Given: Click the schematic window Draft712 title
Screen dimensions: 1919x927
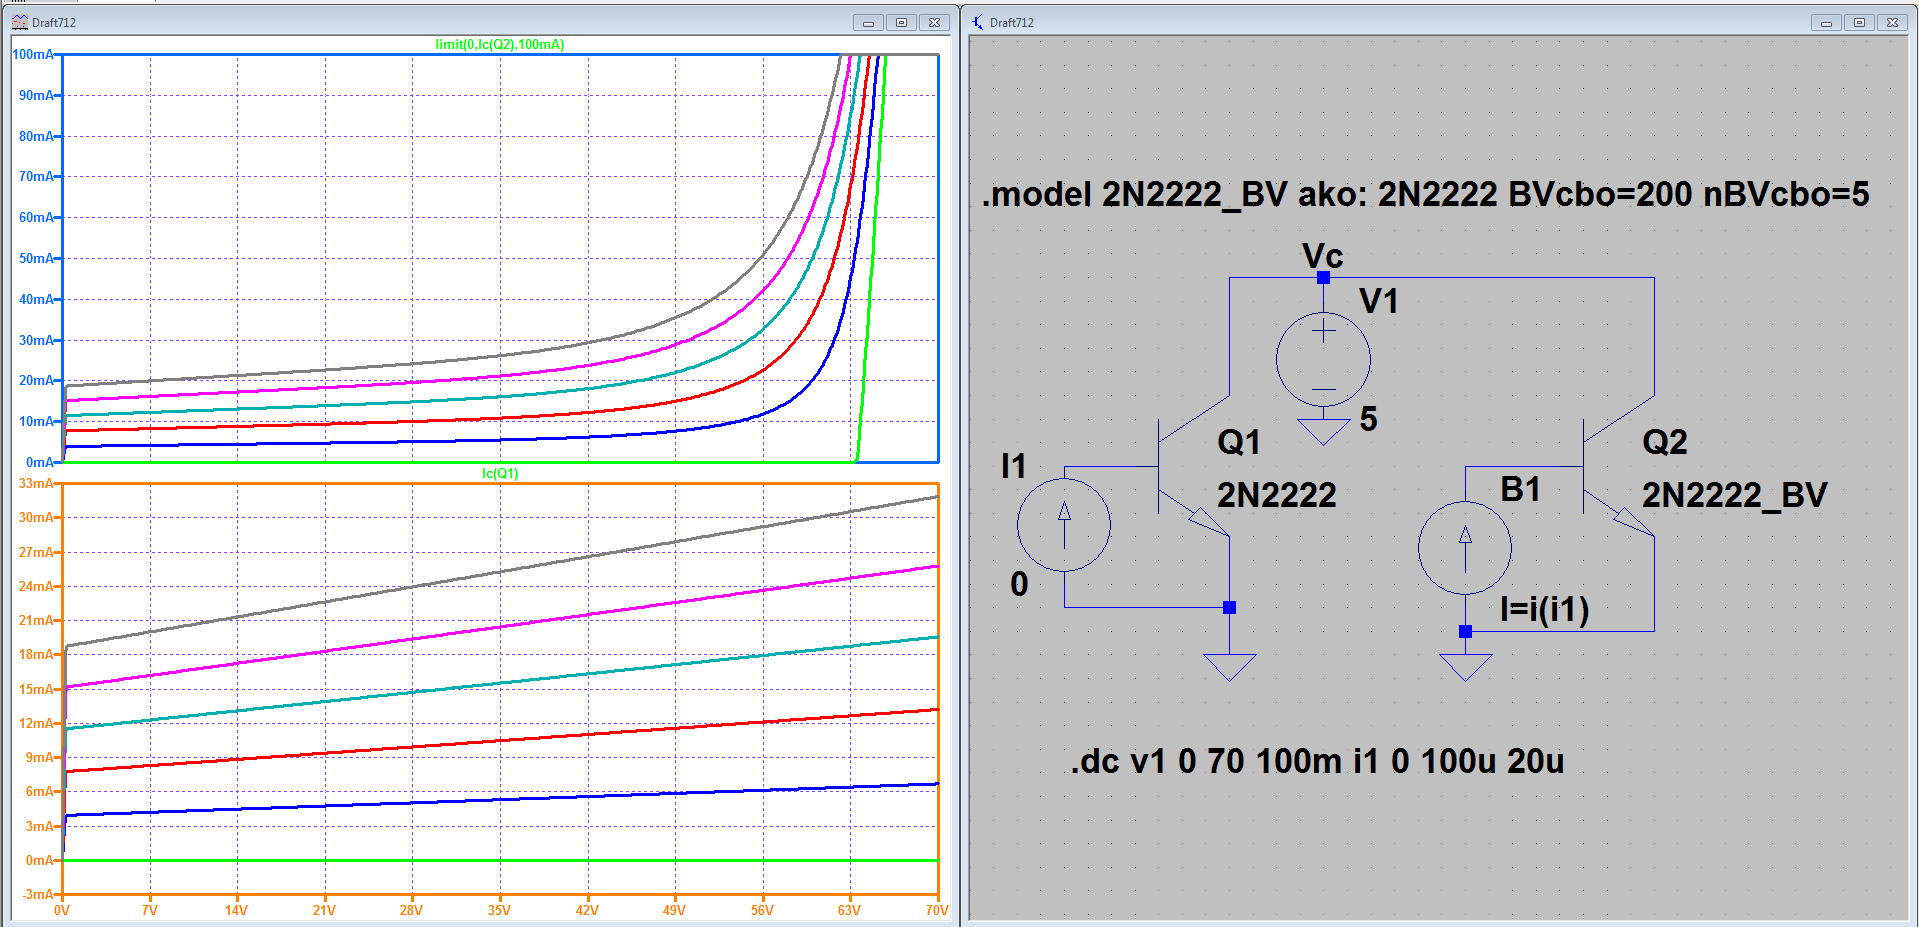Looking at the screenshot, I should 1012,22.
